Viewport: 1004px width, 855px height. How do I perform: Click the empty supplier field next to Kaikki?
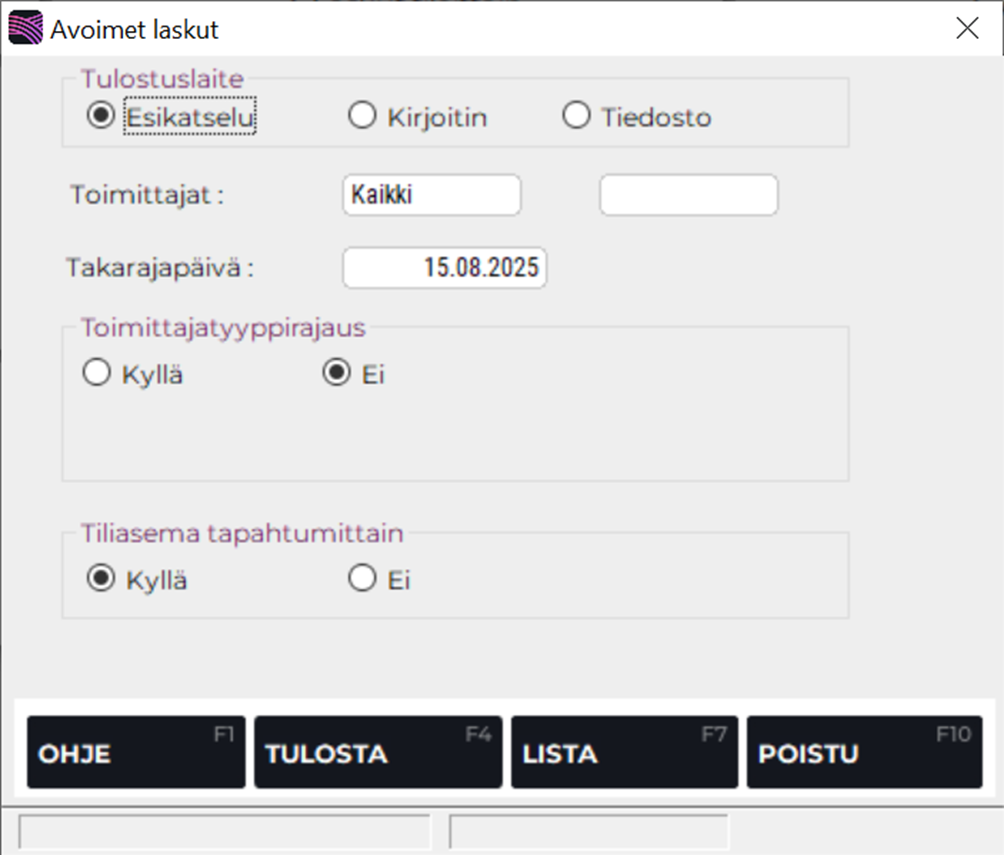click(688, 194)
